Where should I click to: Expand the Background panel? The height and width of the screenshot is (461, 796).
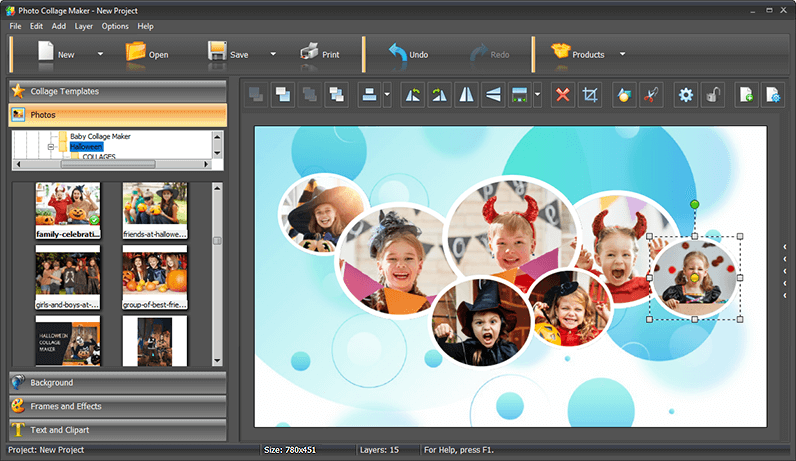coord(117,383)
